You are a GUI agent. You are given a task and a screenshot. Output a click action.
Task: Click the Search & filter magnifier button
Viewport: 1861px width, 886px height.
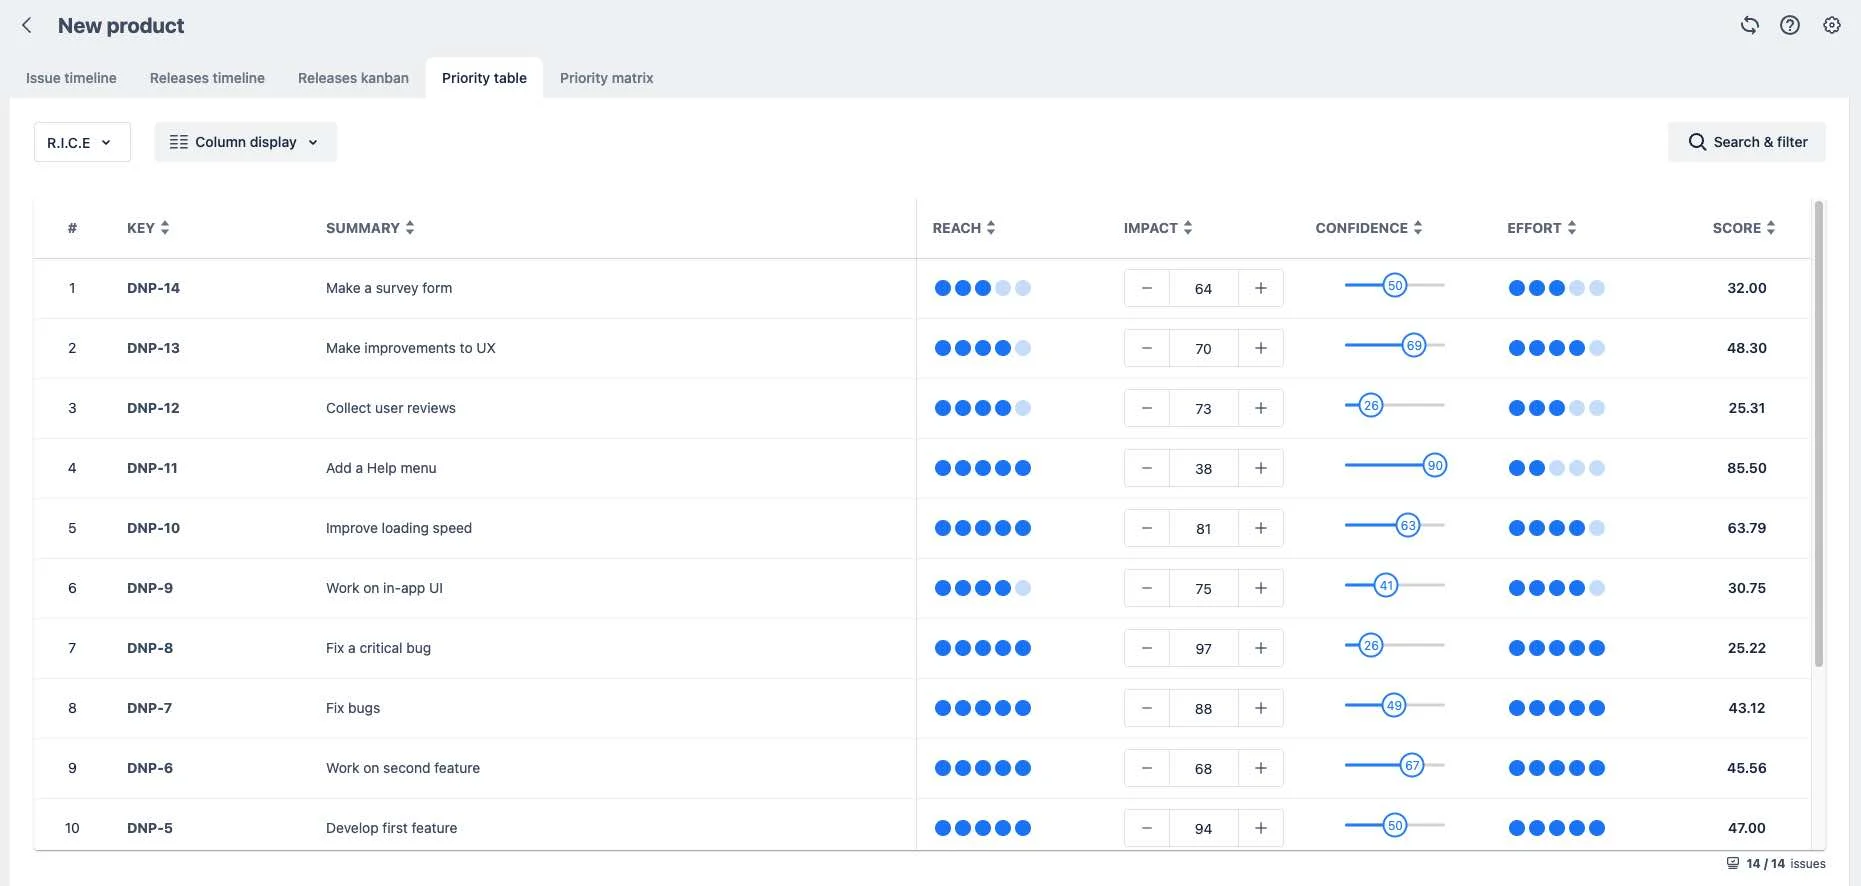pyautogui.click(x=1746, y=142)
